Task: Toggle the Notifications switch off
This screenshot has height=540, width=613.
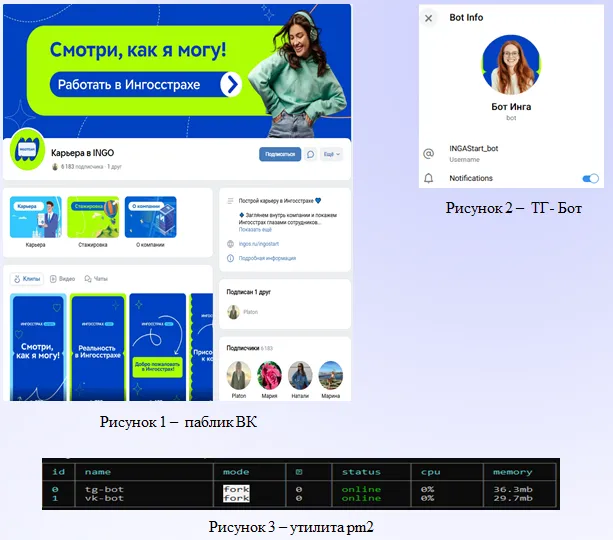Action: tap(590, 178)
